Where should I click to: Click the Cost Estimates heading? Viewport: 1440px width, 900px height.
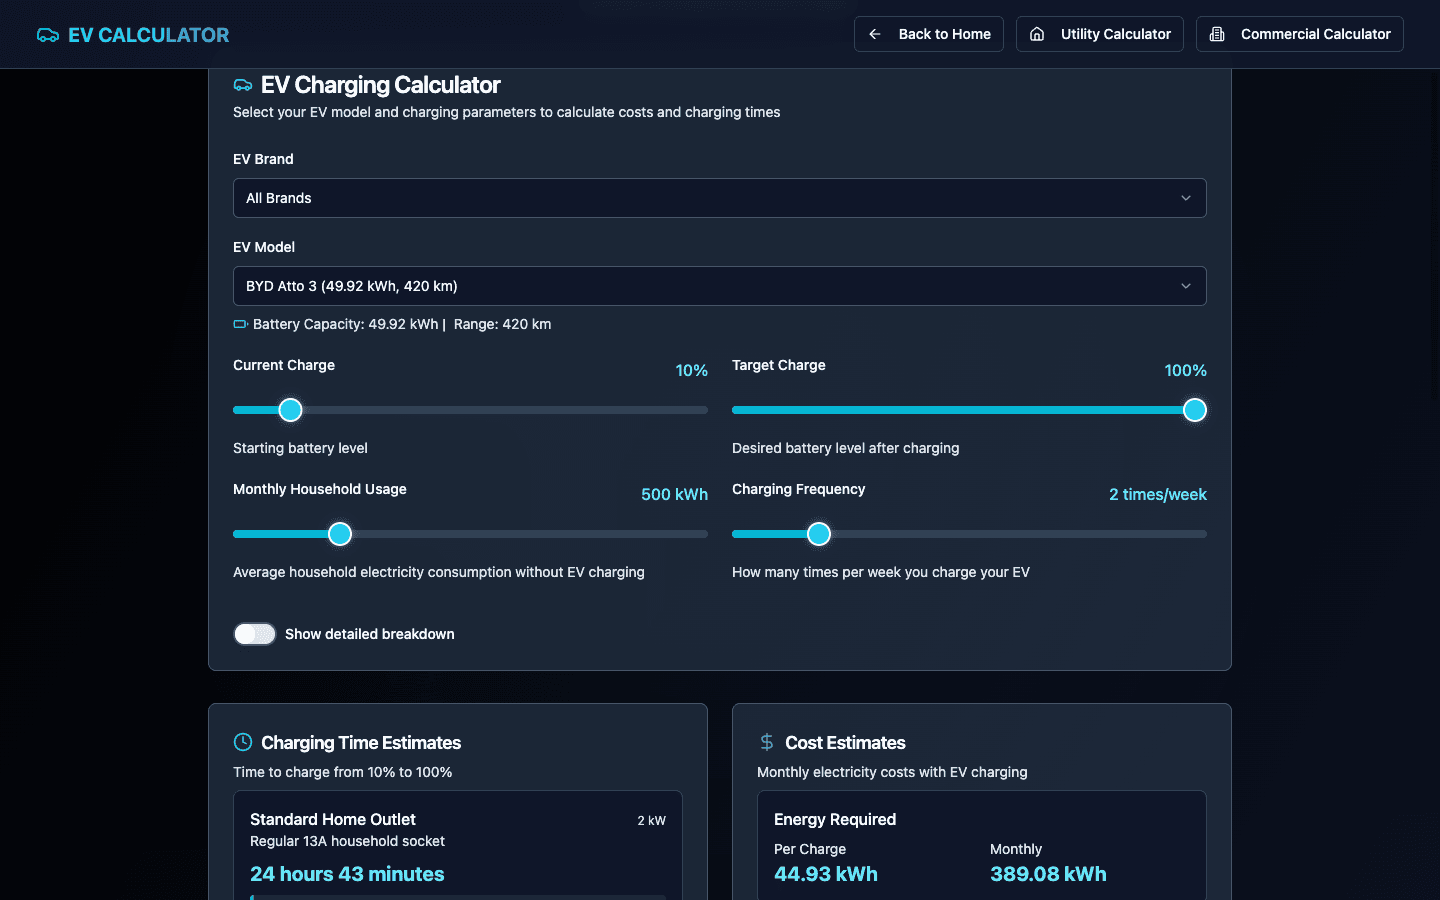(845, 742)
